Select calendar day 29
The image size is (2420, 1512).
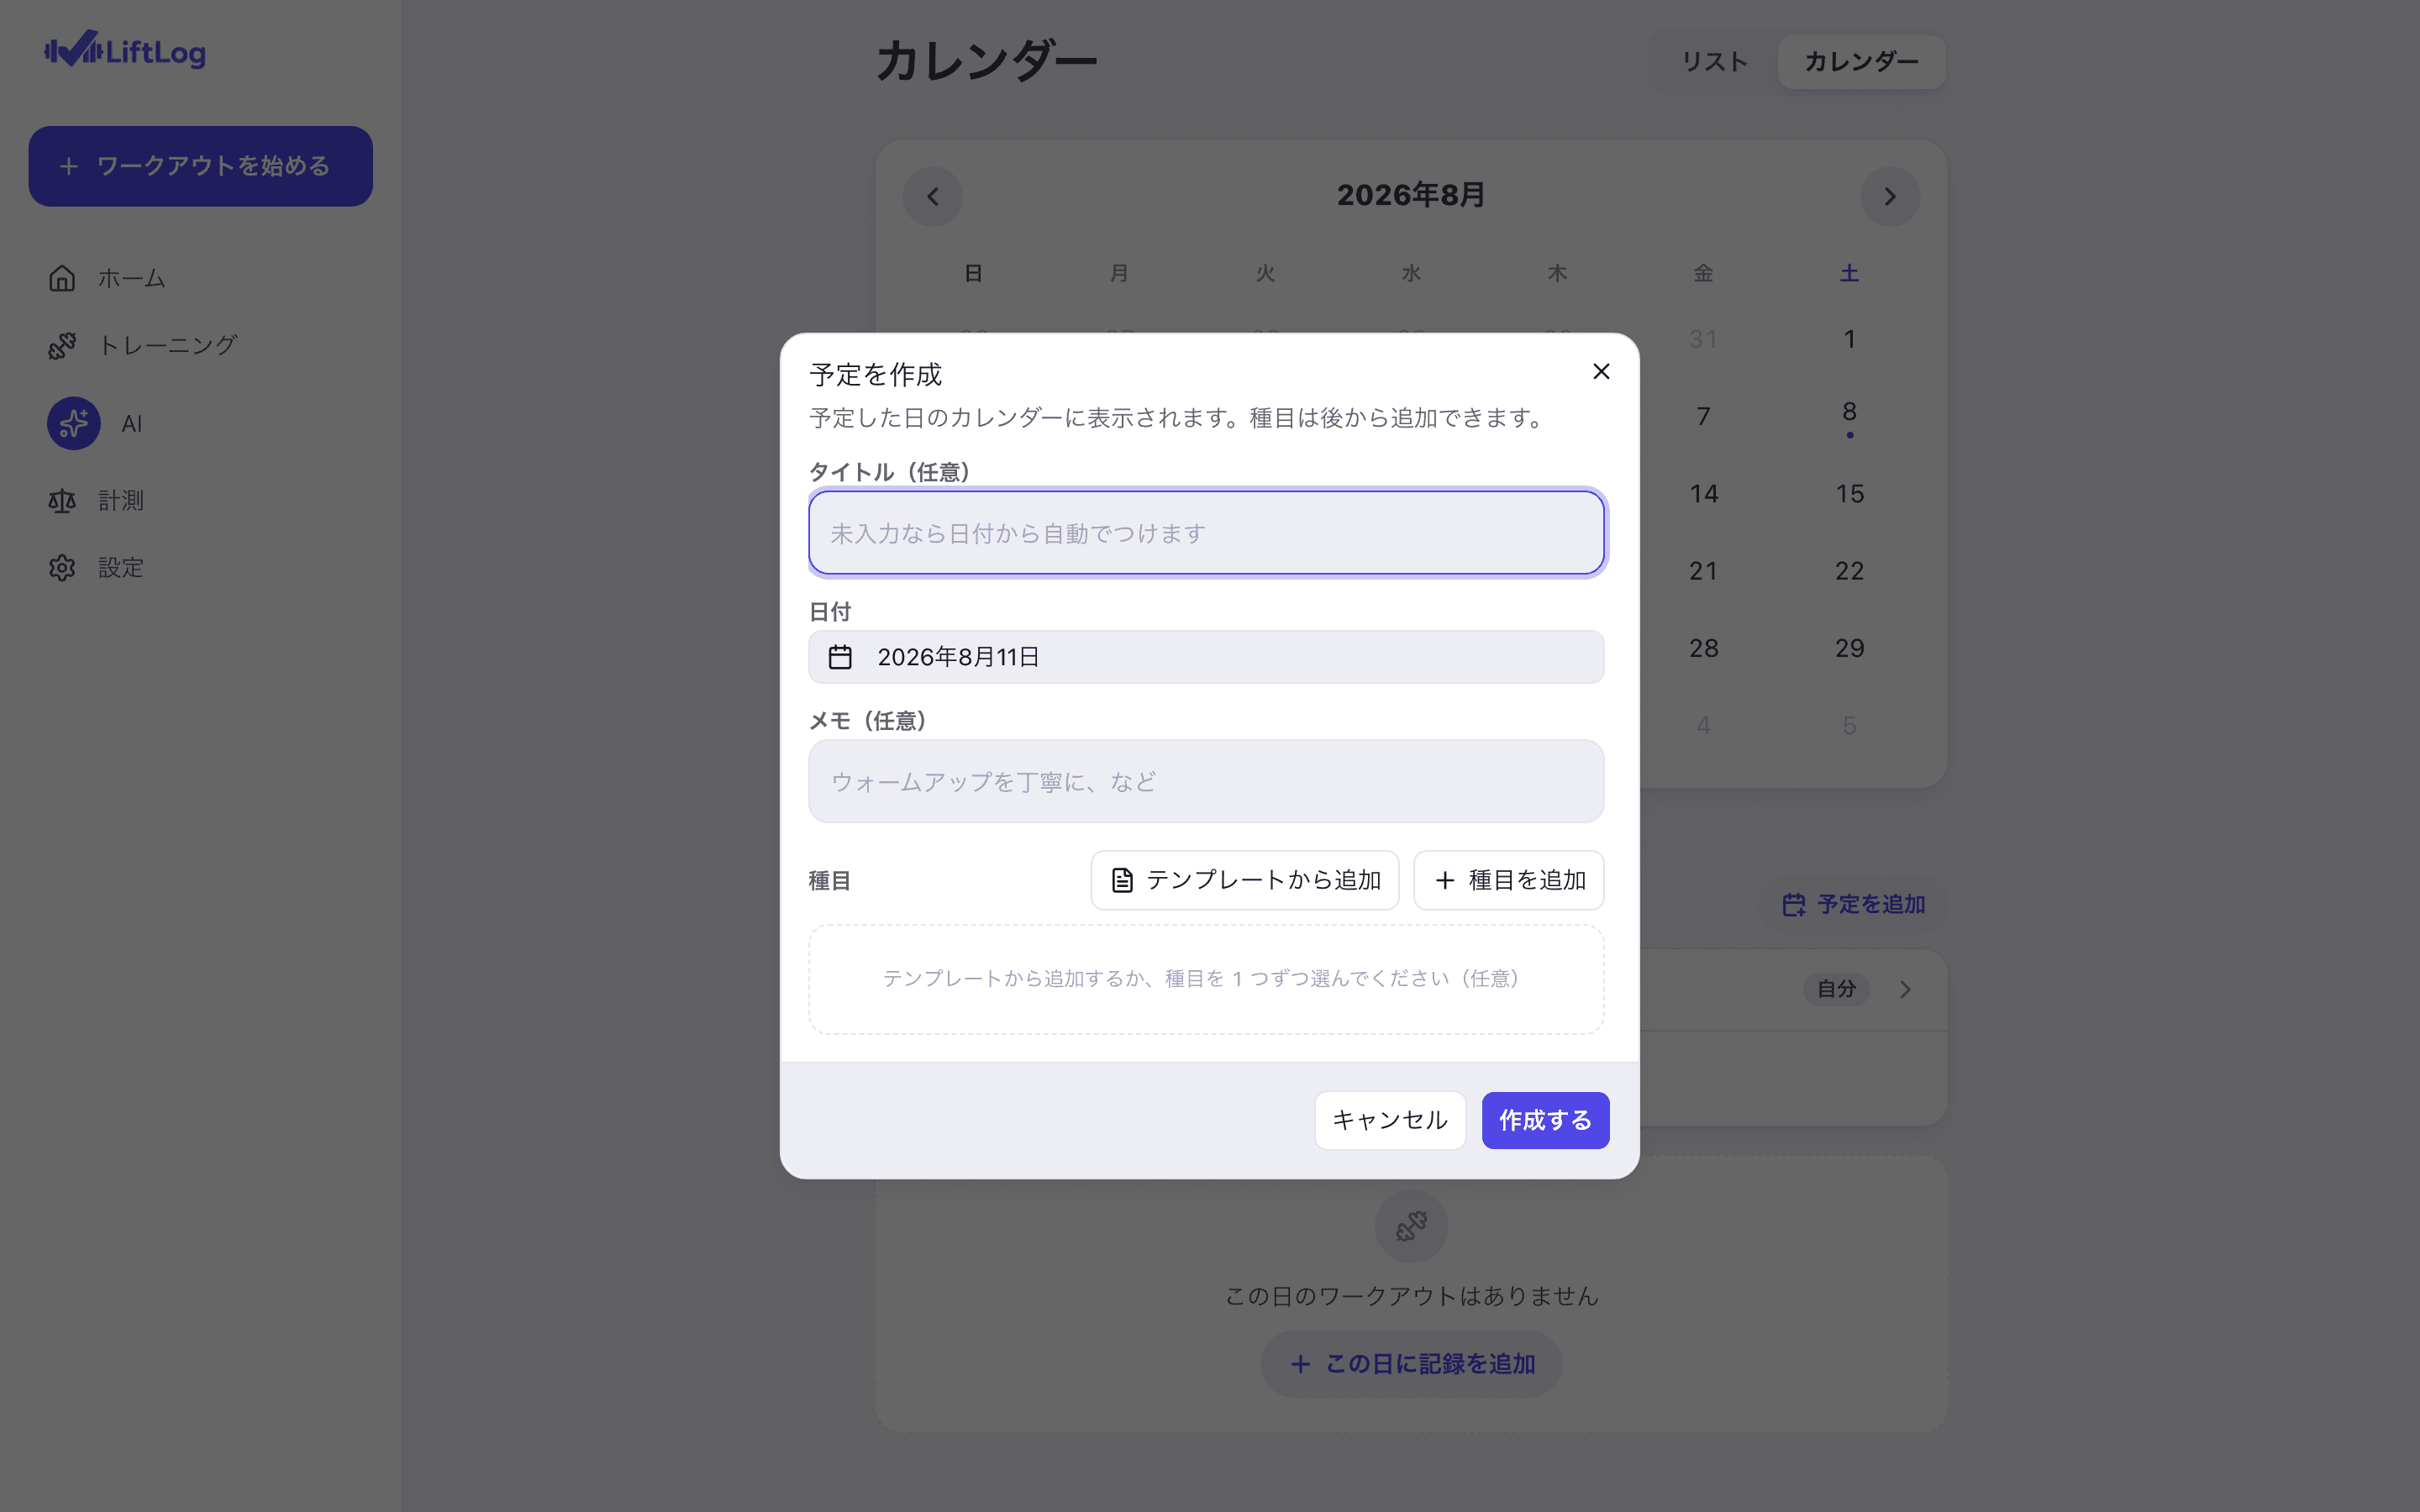(1849, 648)
